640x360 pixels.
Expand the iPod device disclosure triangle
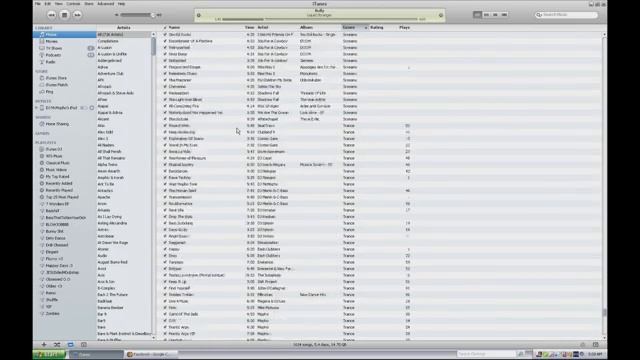[36, 108]
